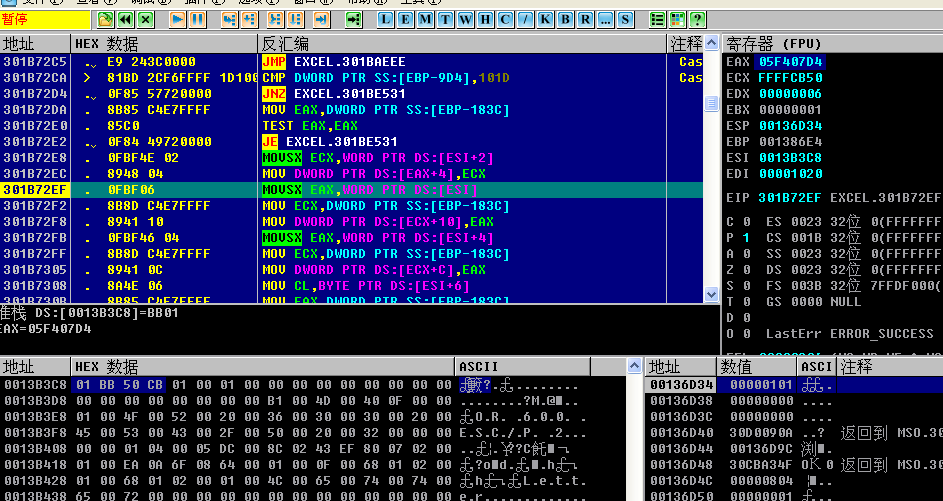Image resolution: width=943 pixels, height=501 pixels.
Task: Step into with the toolbar icon
Action: [230, 19]
